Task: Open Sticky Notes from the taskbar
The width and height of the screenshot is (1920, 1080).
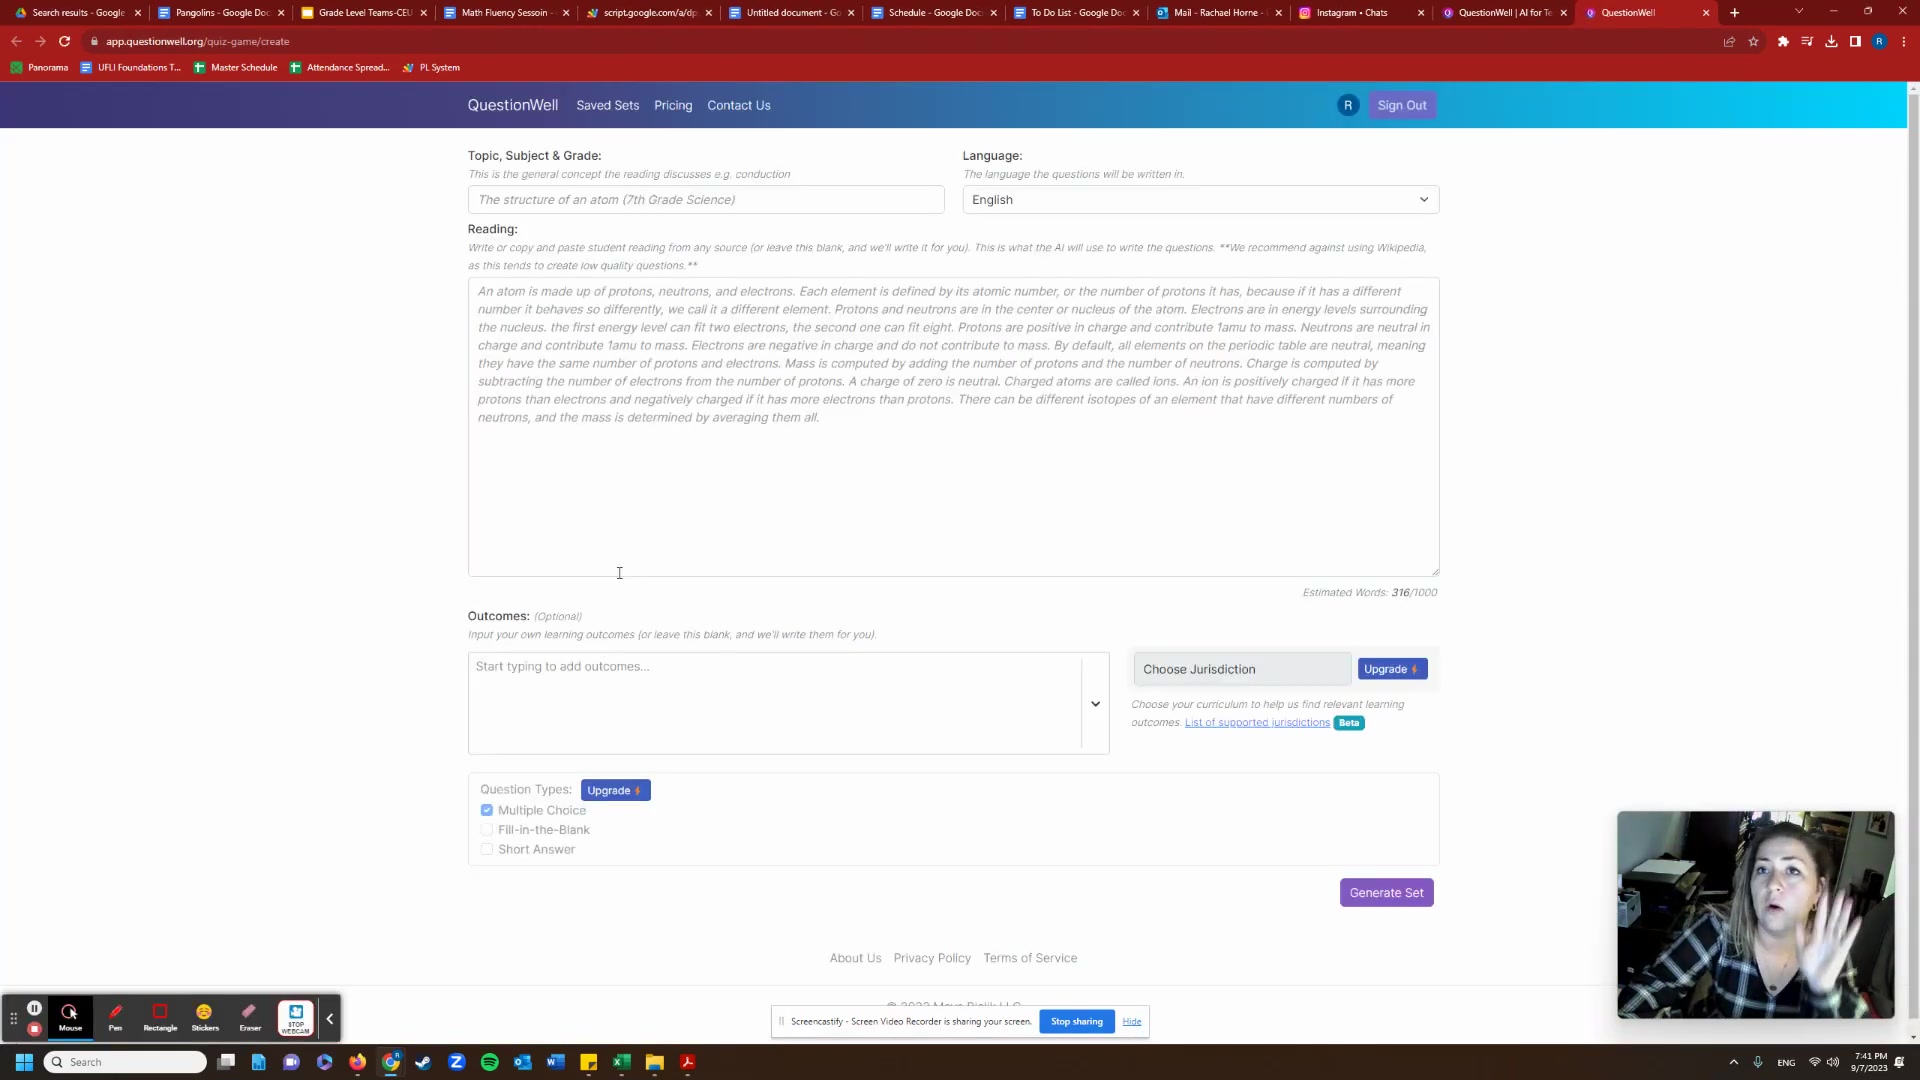Action: (x=589, y=1062)
